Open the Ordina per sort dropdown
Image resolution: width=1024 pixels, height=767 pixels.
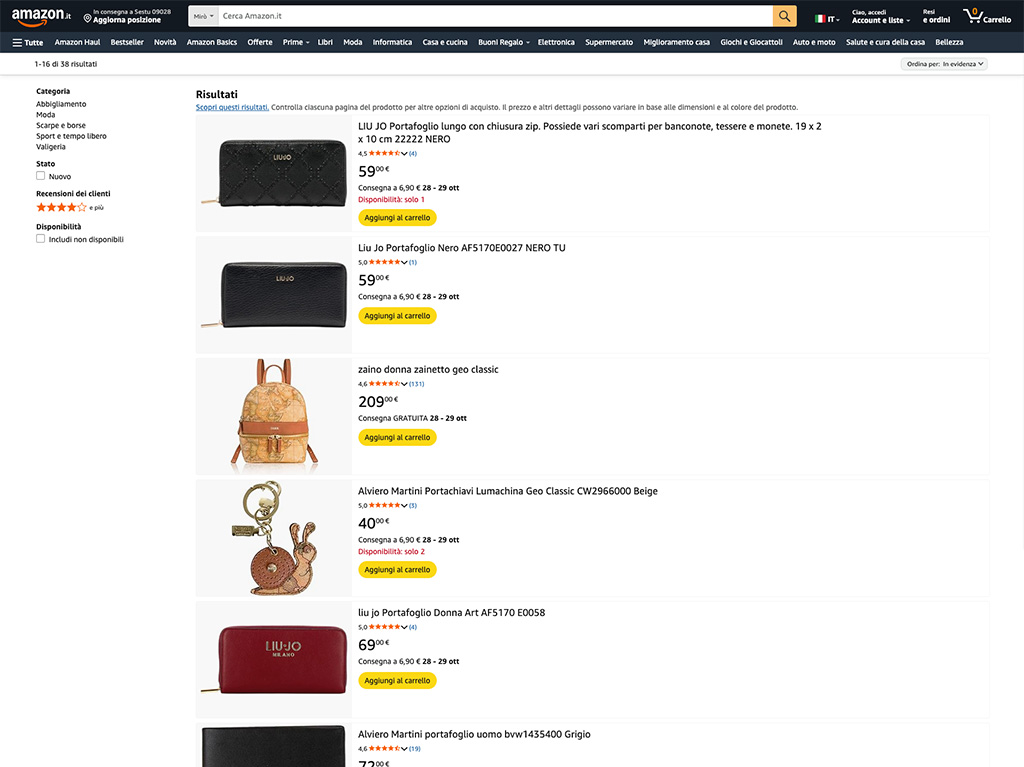tap(945, 64)
